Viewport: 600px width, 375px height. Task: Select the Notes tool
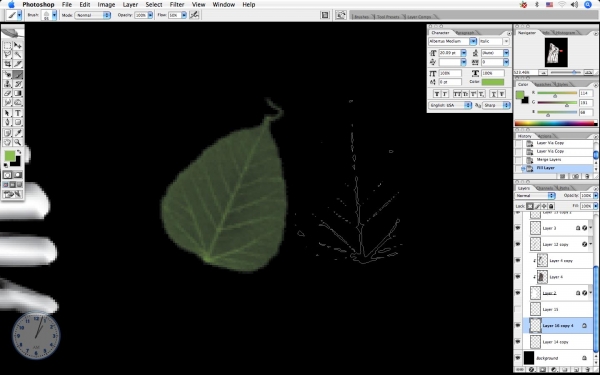(x=7, y=133)
